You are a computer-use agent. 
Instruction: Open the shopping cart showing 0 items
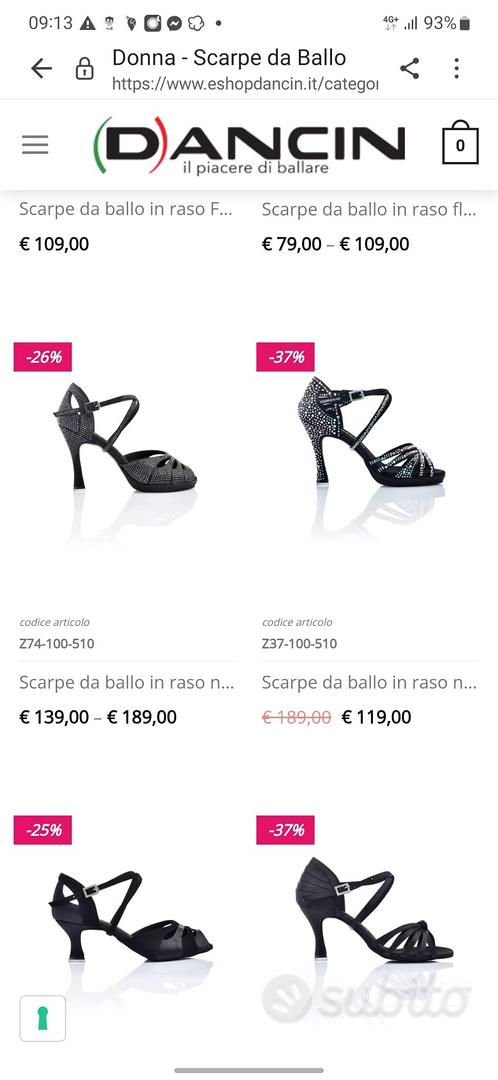[460, 143]
